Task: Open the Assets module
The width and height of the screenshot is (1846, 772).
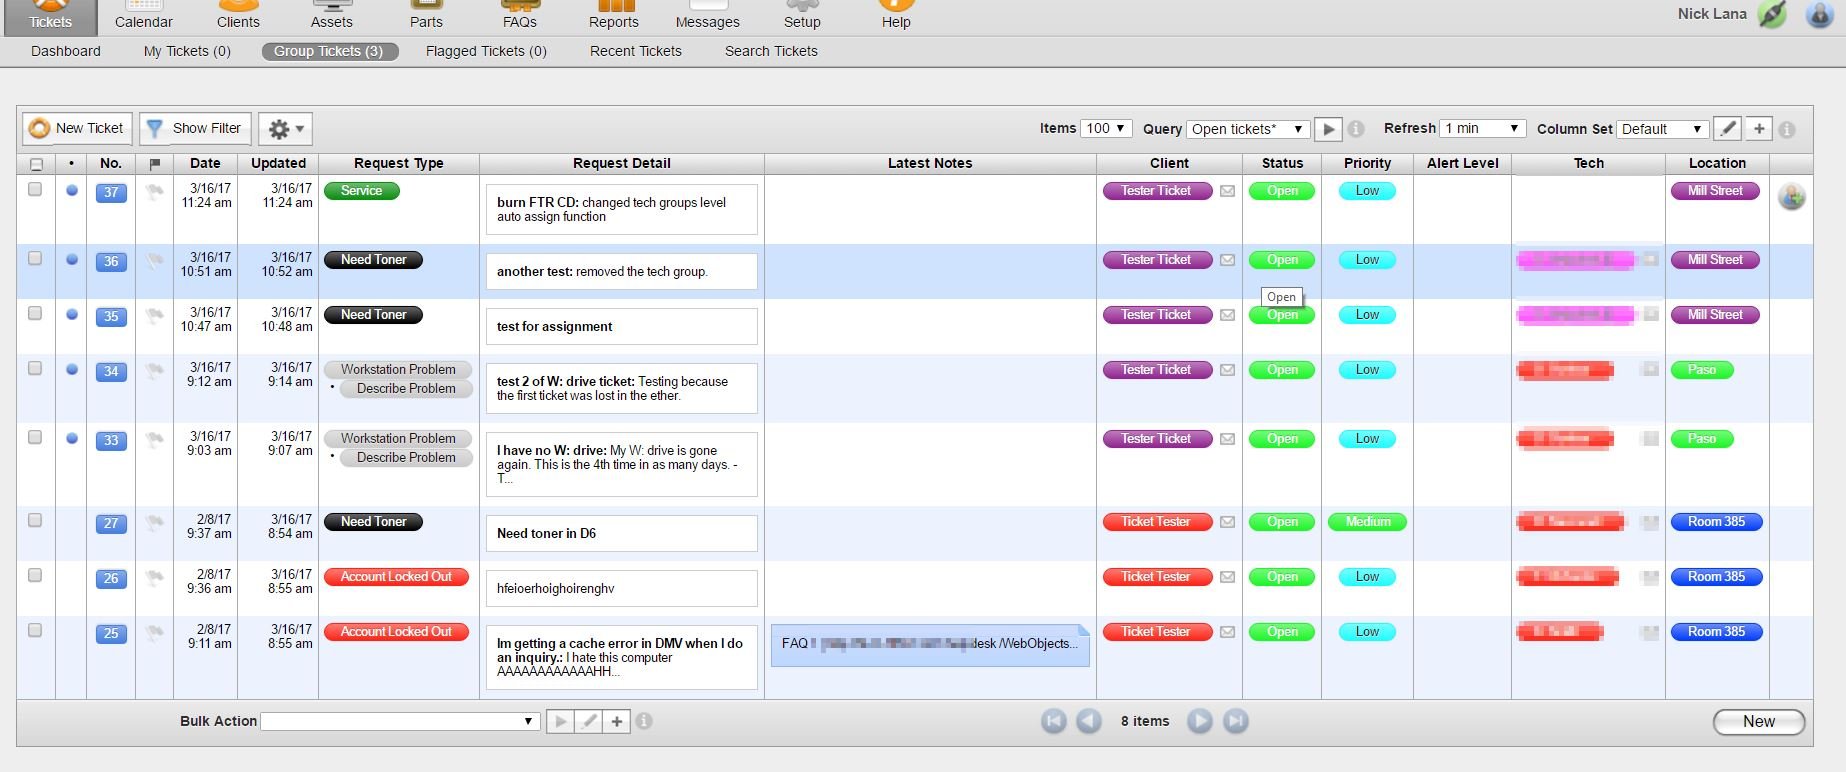Action: pos(331,17)
